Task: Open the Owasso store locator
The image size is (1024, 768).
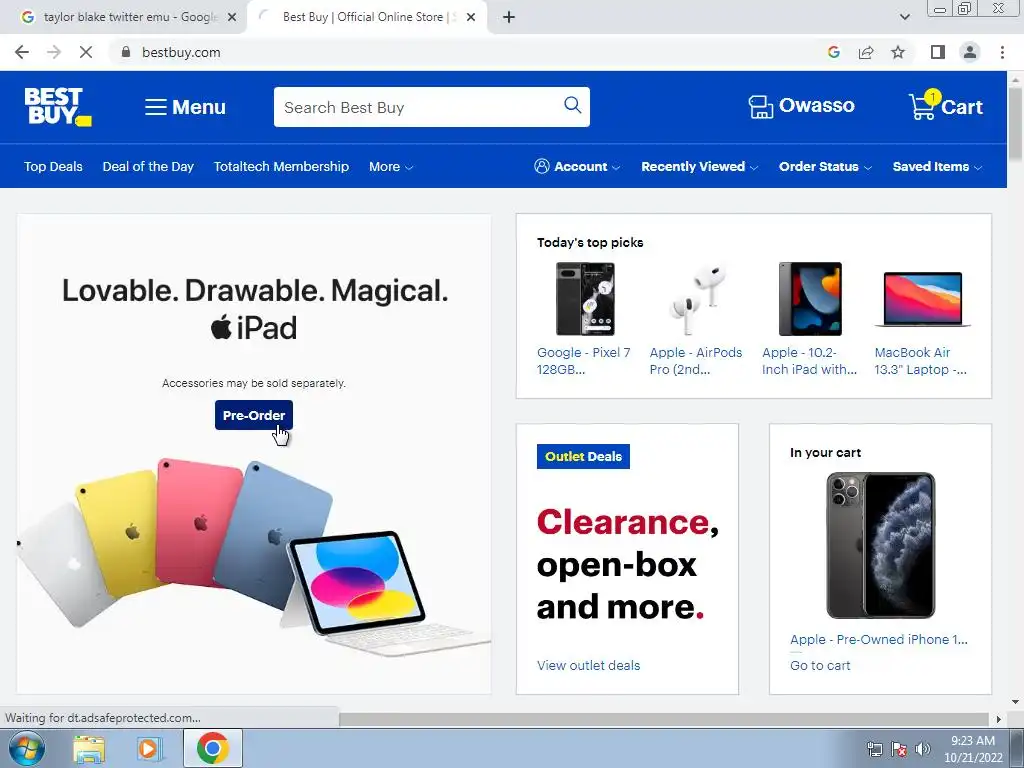Action: (x=801, y=106)
